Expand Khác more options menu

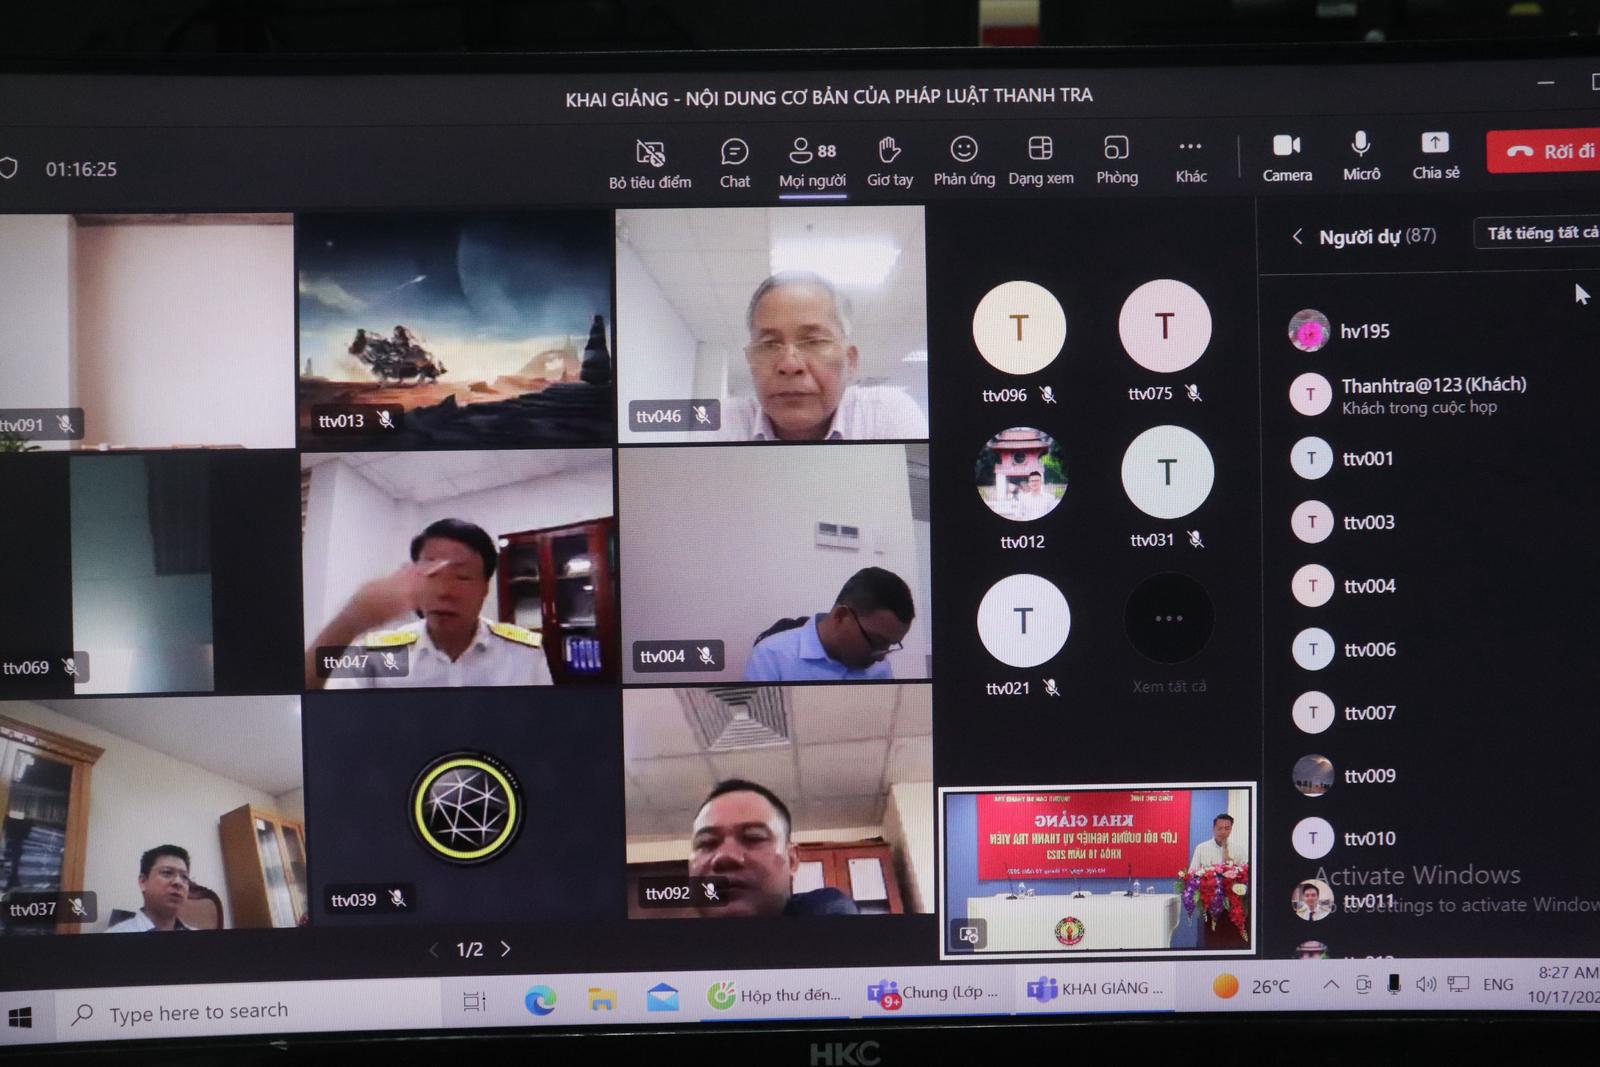[1190, 158]
